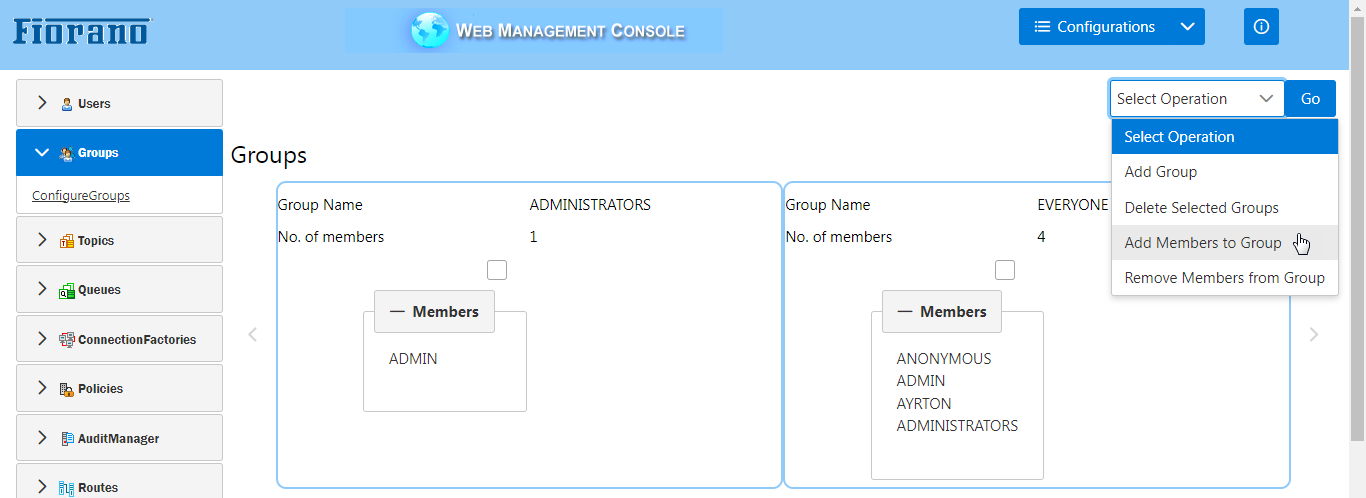The height and width of the screenshot is (498, 1366).
Task: Click the Go button
Action: [x=1310, y=99]
